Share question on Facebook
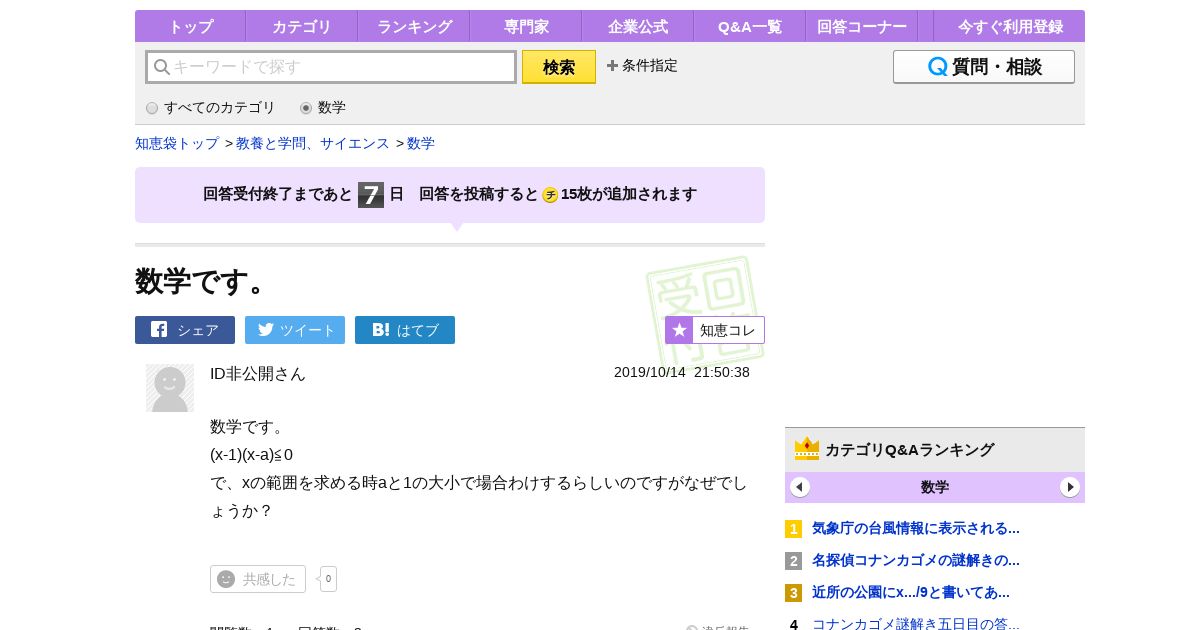Screen dimensions: 1200x630 185,330
